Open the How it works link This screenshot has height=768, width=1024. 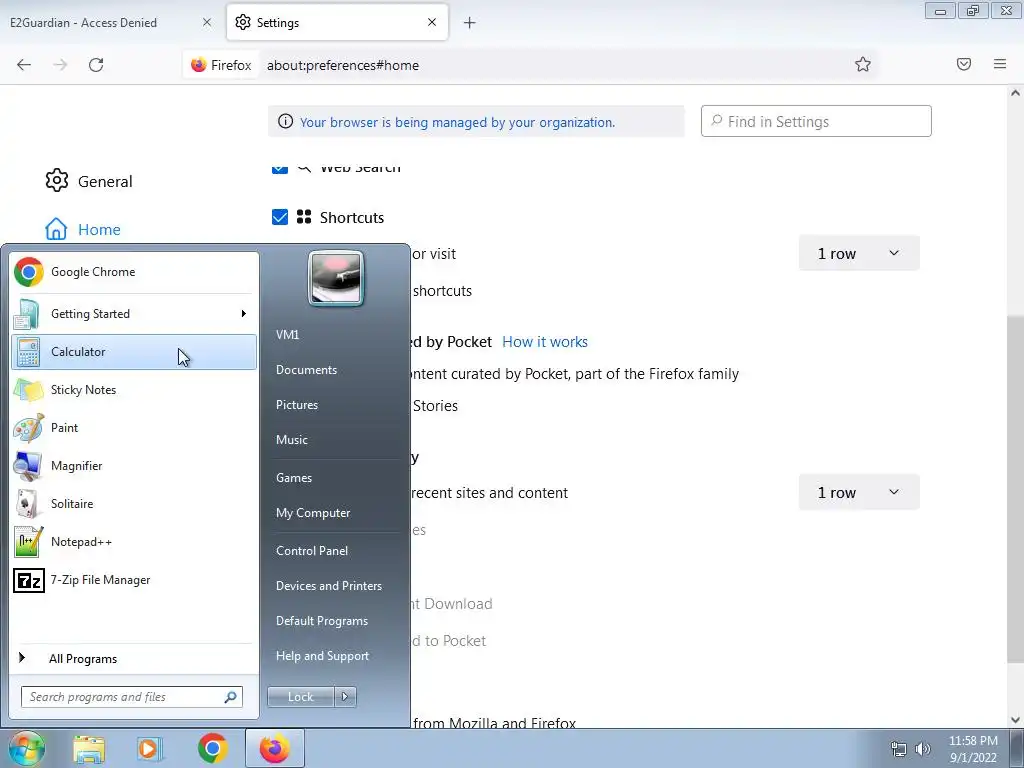click(545, 342)
